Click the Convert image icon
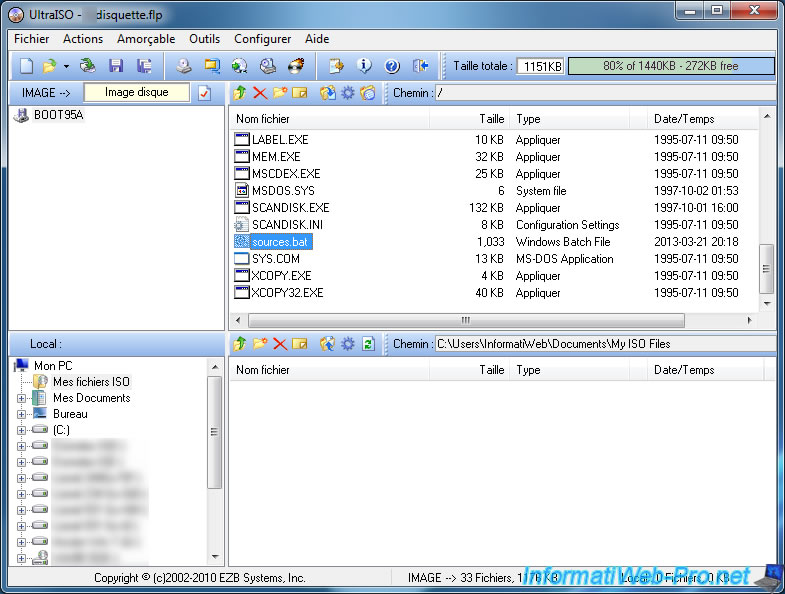 [212, 66]
